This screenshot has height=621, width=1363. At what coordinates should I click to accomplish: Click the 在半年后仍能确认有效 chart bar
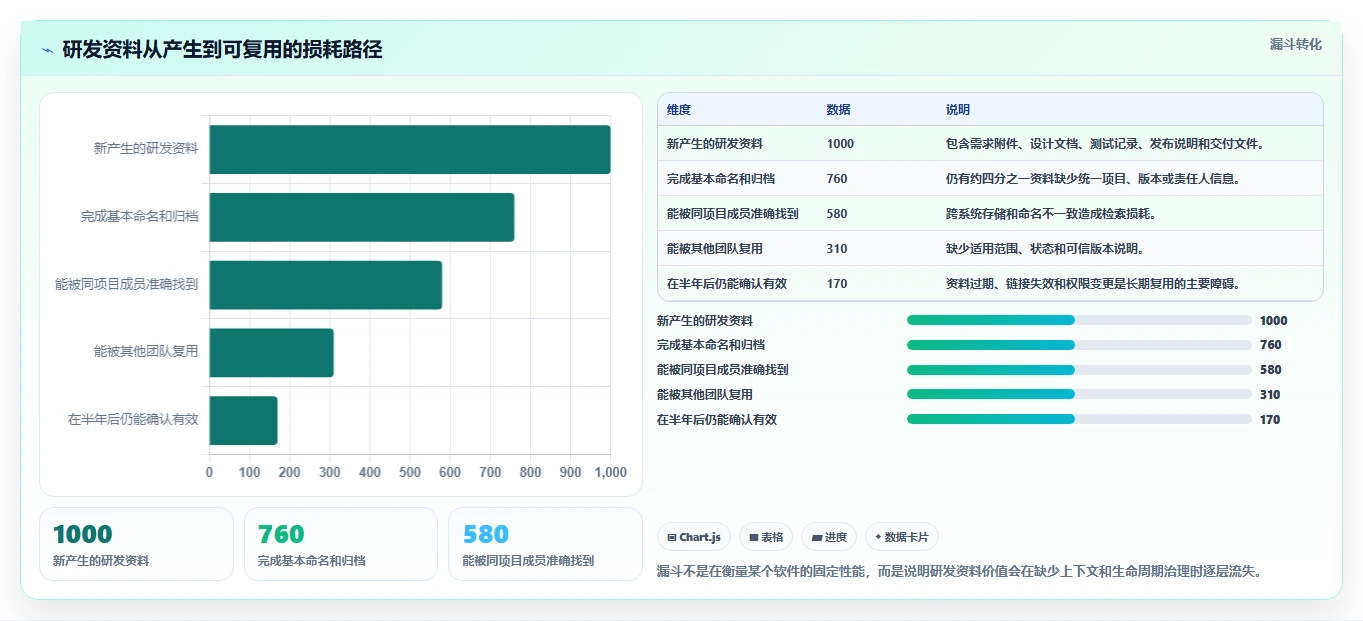pyautogui.click(x=244, y=420)
